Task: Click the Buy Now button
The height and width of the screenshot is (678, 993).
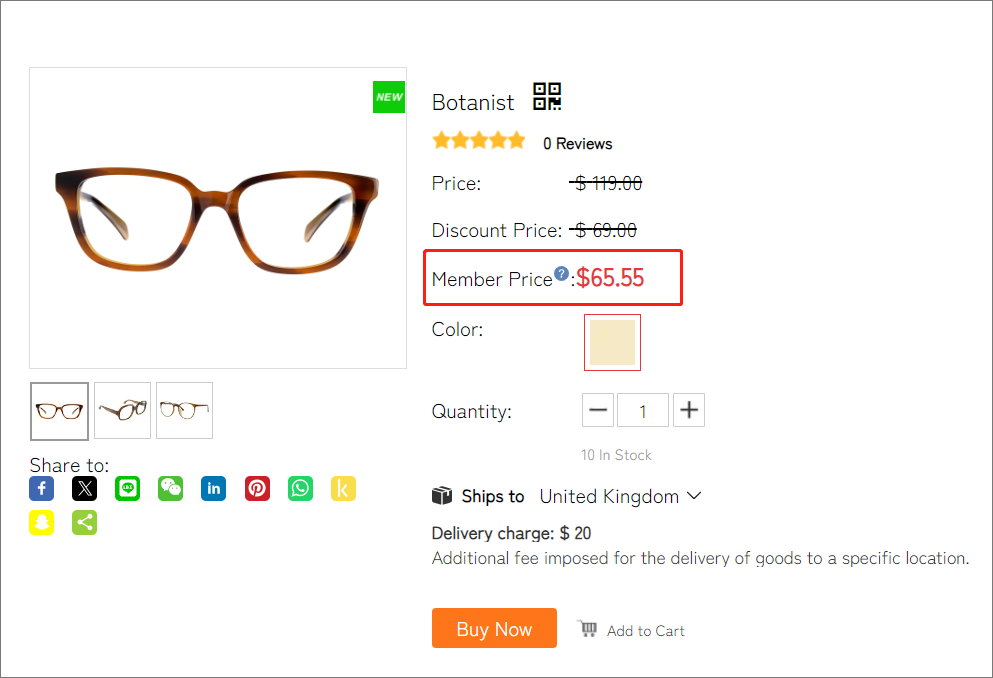Action: click(494, 629)
